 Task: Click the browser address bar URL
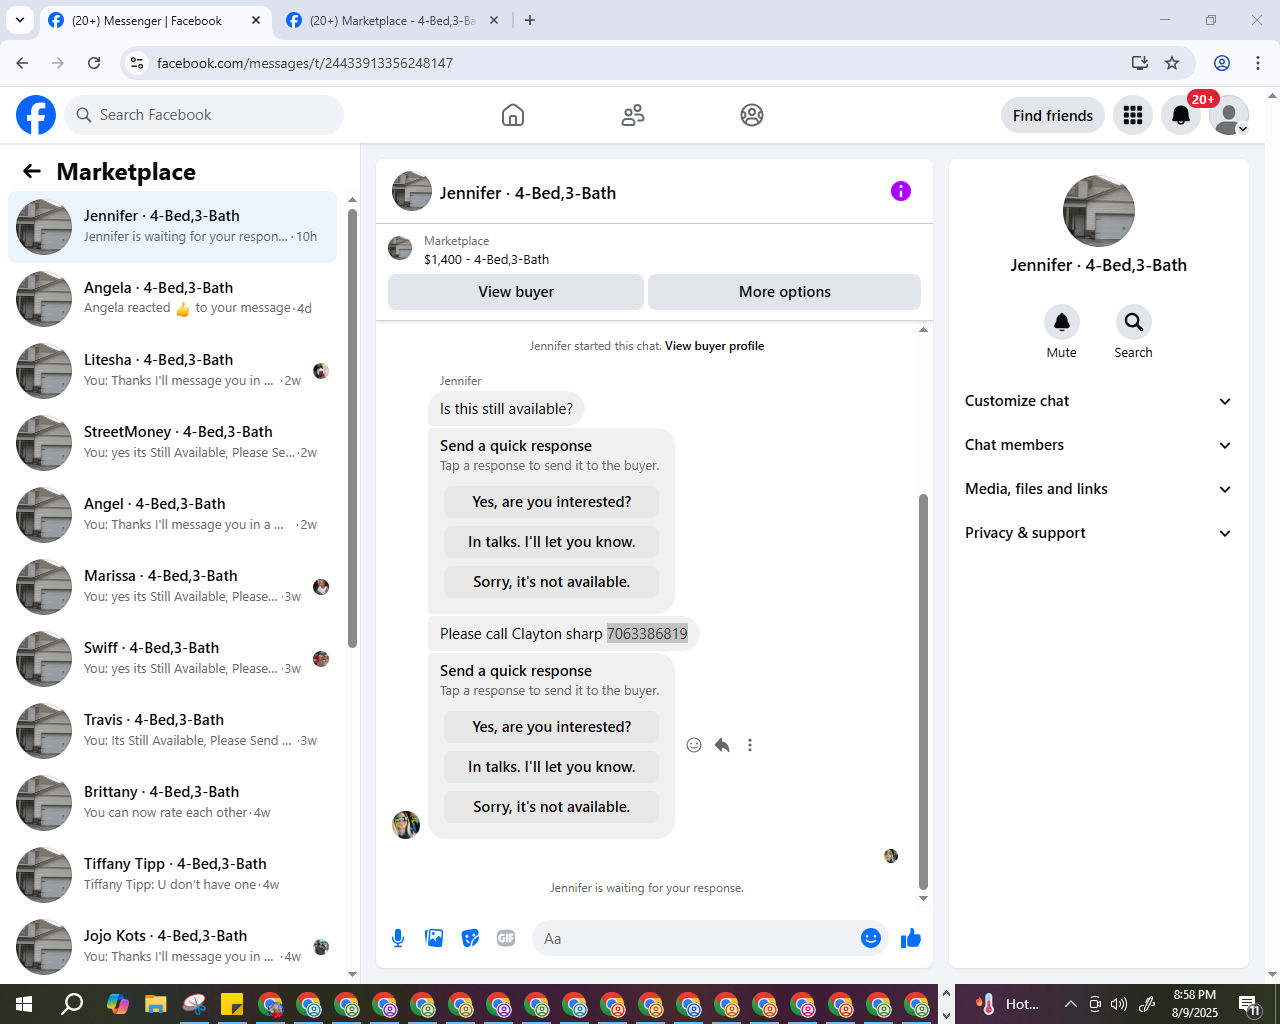(x=305, y=63)
